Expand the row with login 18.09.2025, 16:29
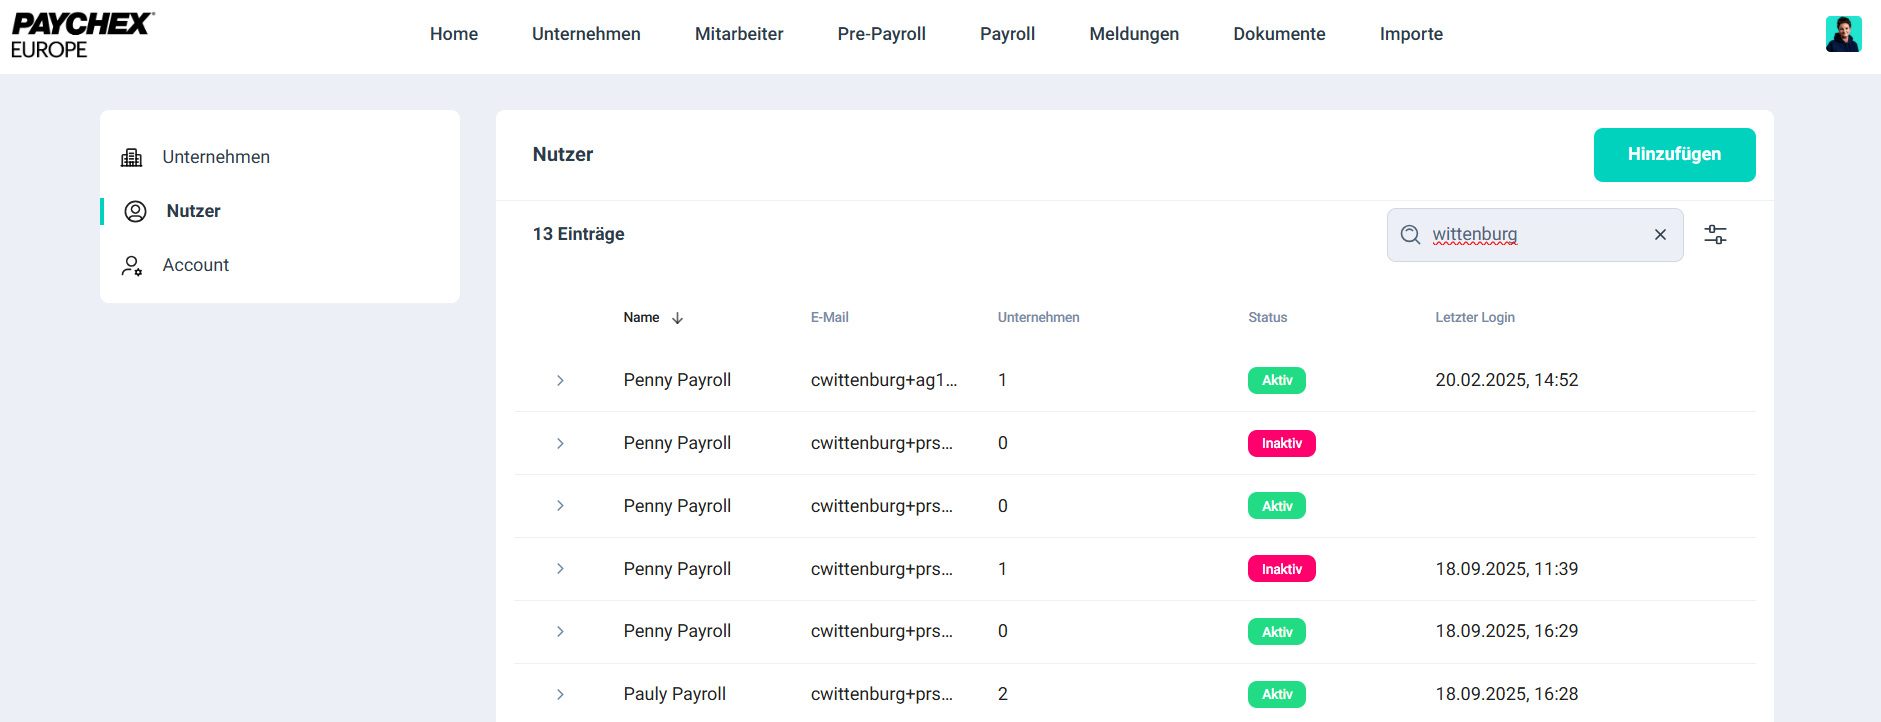 point(560,632)
